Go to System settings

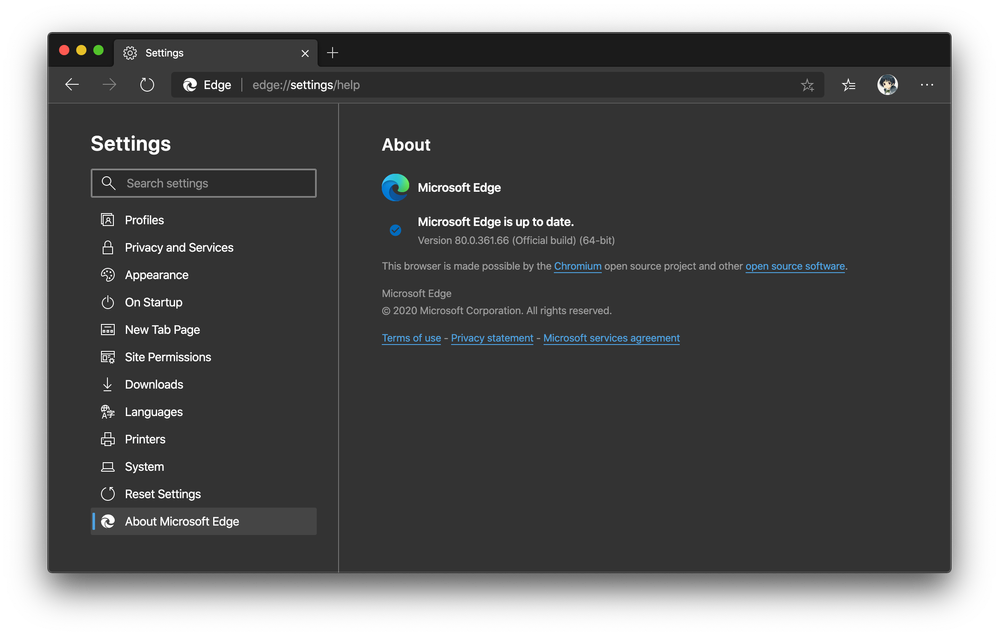coord(204,466)
